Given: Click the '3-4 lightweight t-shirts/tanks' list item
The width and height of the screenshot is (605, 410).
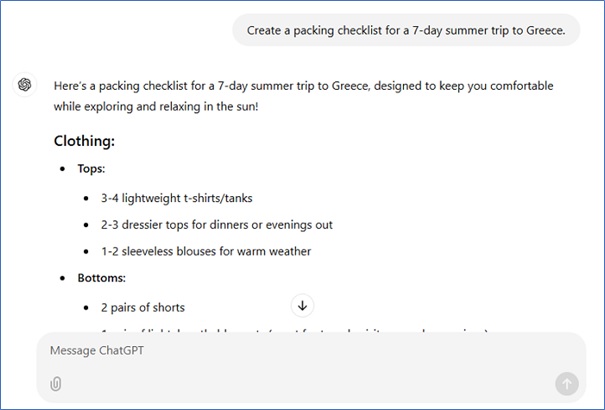Looking at the screenshot, I should click(171, 197).
